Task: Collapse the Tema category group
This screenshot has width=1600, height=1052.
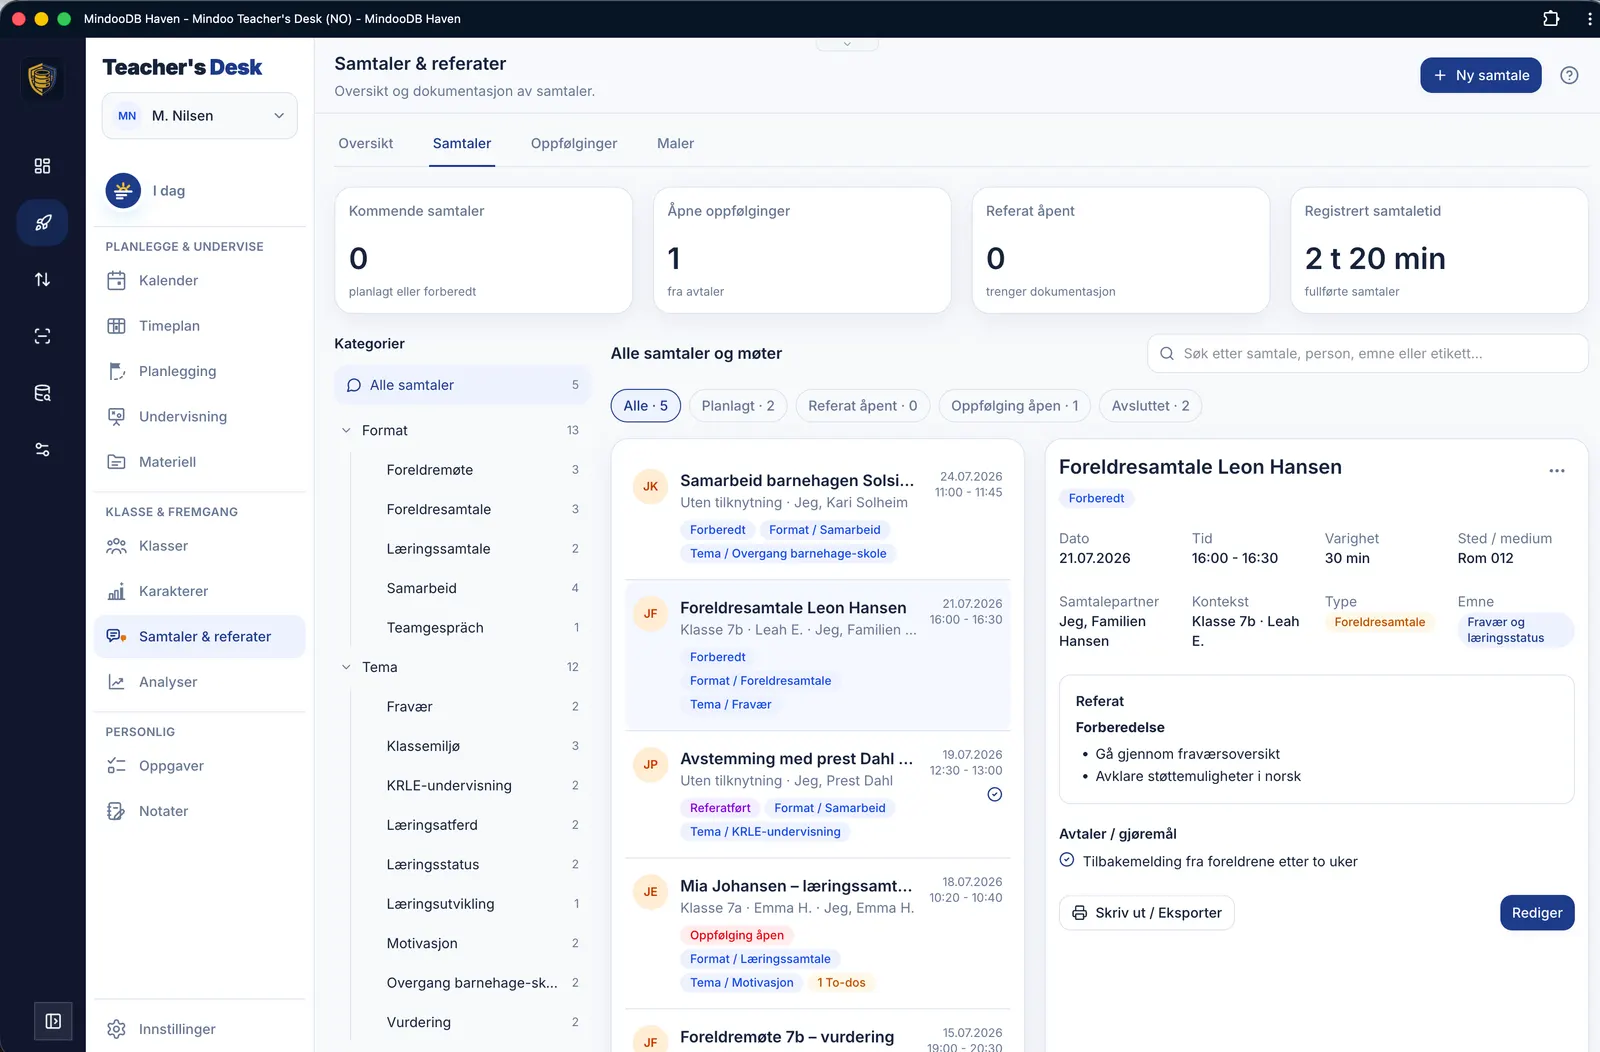Action: click(346, 667)
